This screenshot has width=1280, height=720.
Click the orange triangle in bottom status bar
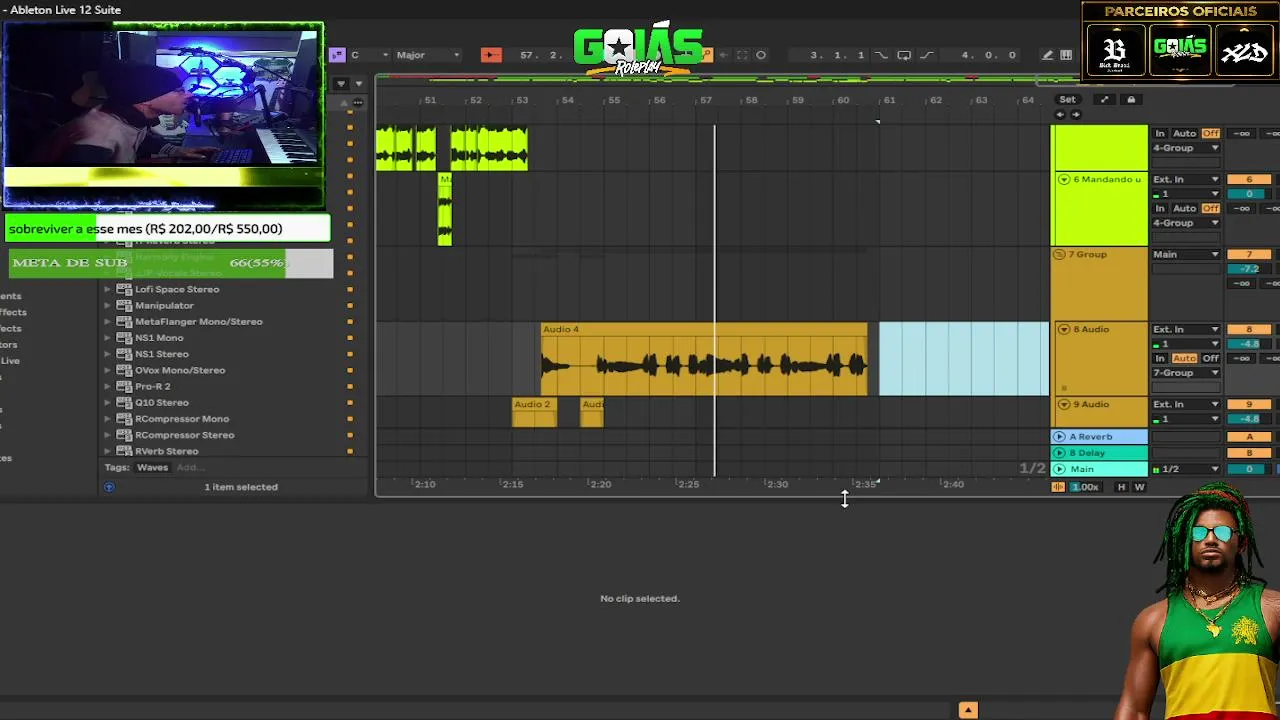pos(968,710)
